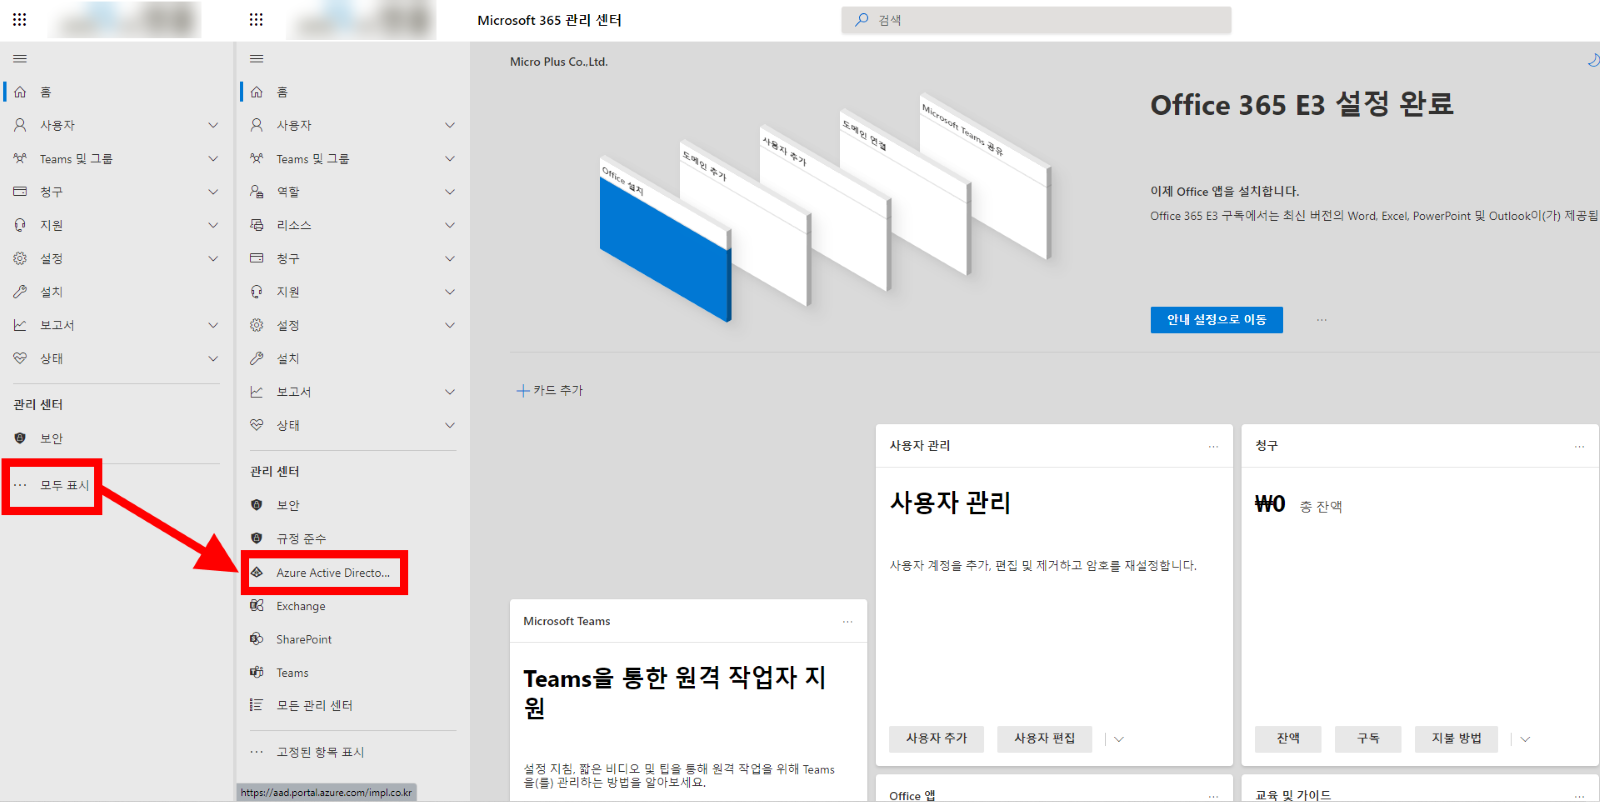Click 지불 방법 button
The height and width of the screenshot is (802, 1600).
point(1456,739)
